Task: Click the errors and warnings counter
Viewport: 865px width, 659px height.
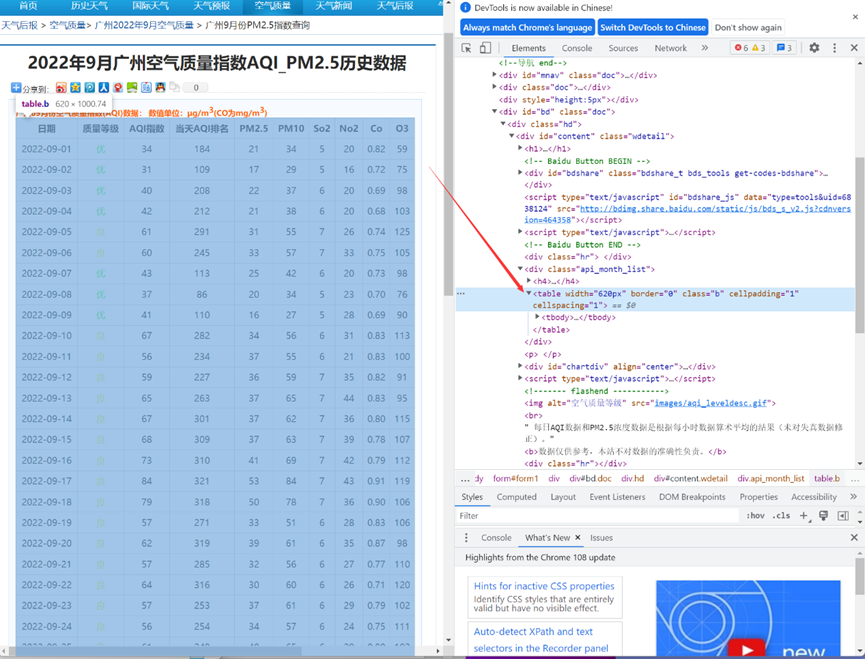Action: pos(750,48)
